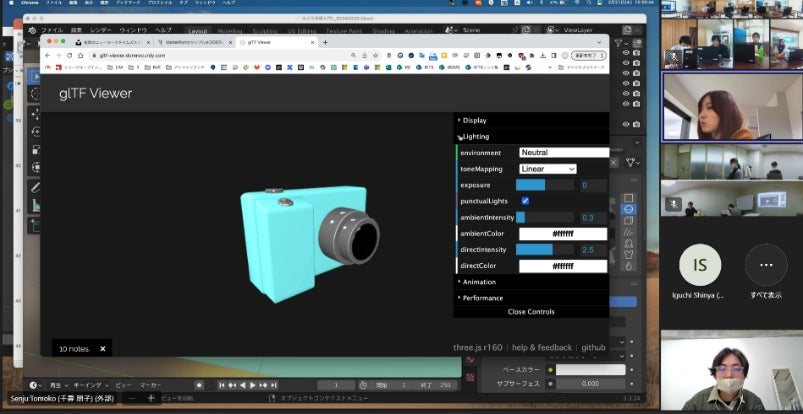Expand the Performance section
Viewport: 803px width, 414px height.
pyautogui.click(x=482, y=297)
